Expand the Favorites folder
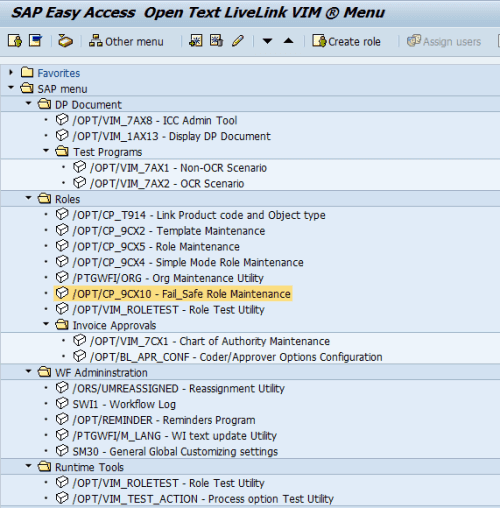The width and height of the screenshot is (500, 508). 11,72
